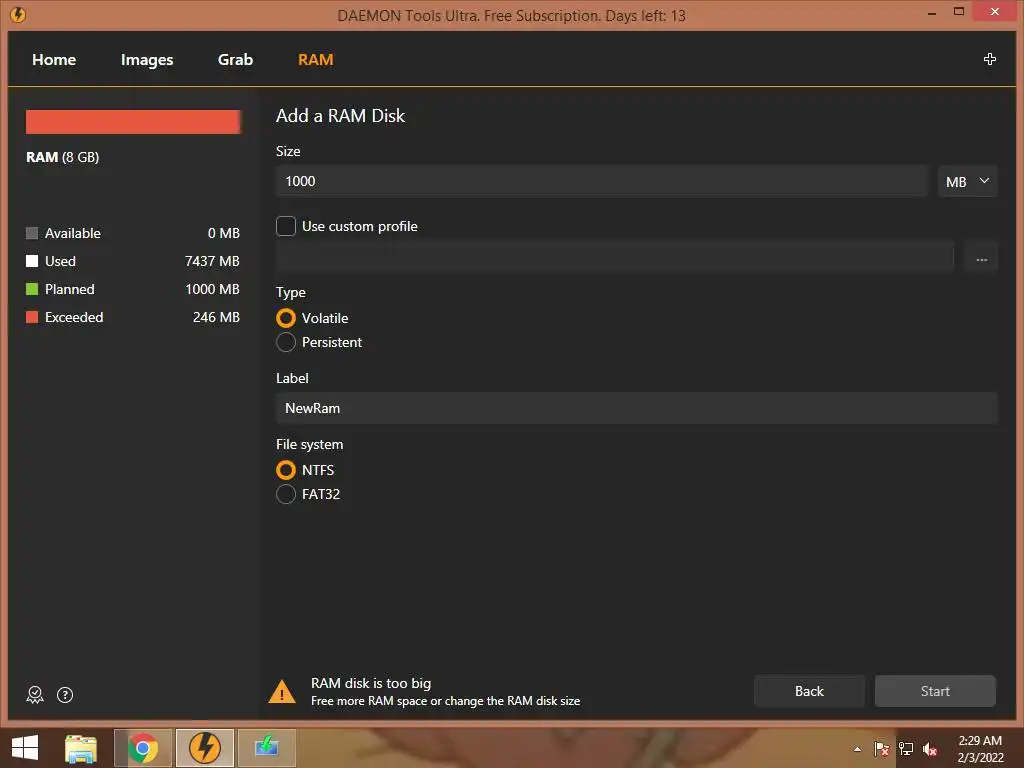This screenshot has height=768, width=1024.
Task: Show hidden system tray icons
Action: pos(857,749)
